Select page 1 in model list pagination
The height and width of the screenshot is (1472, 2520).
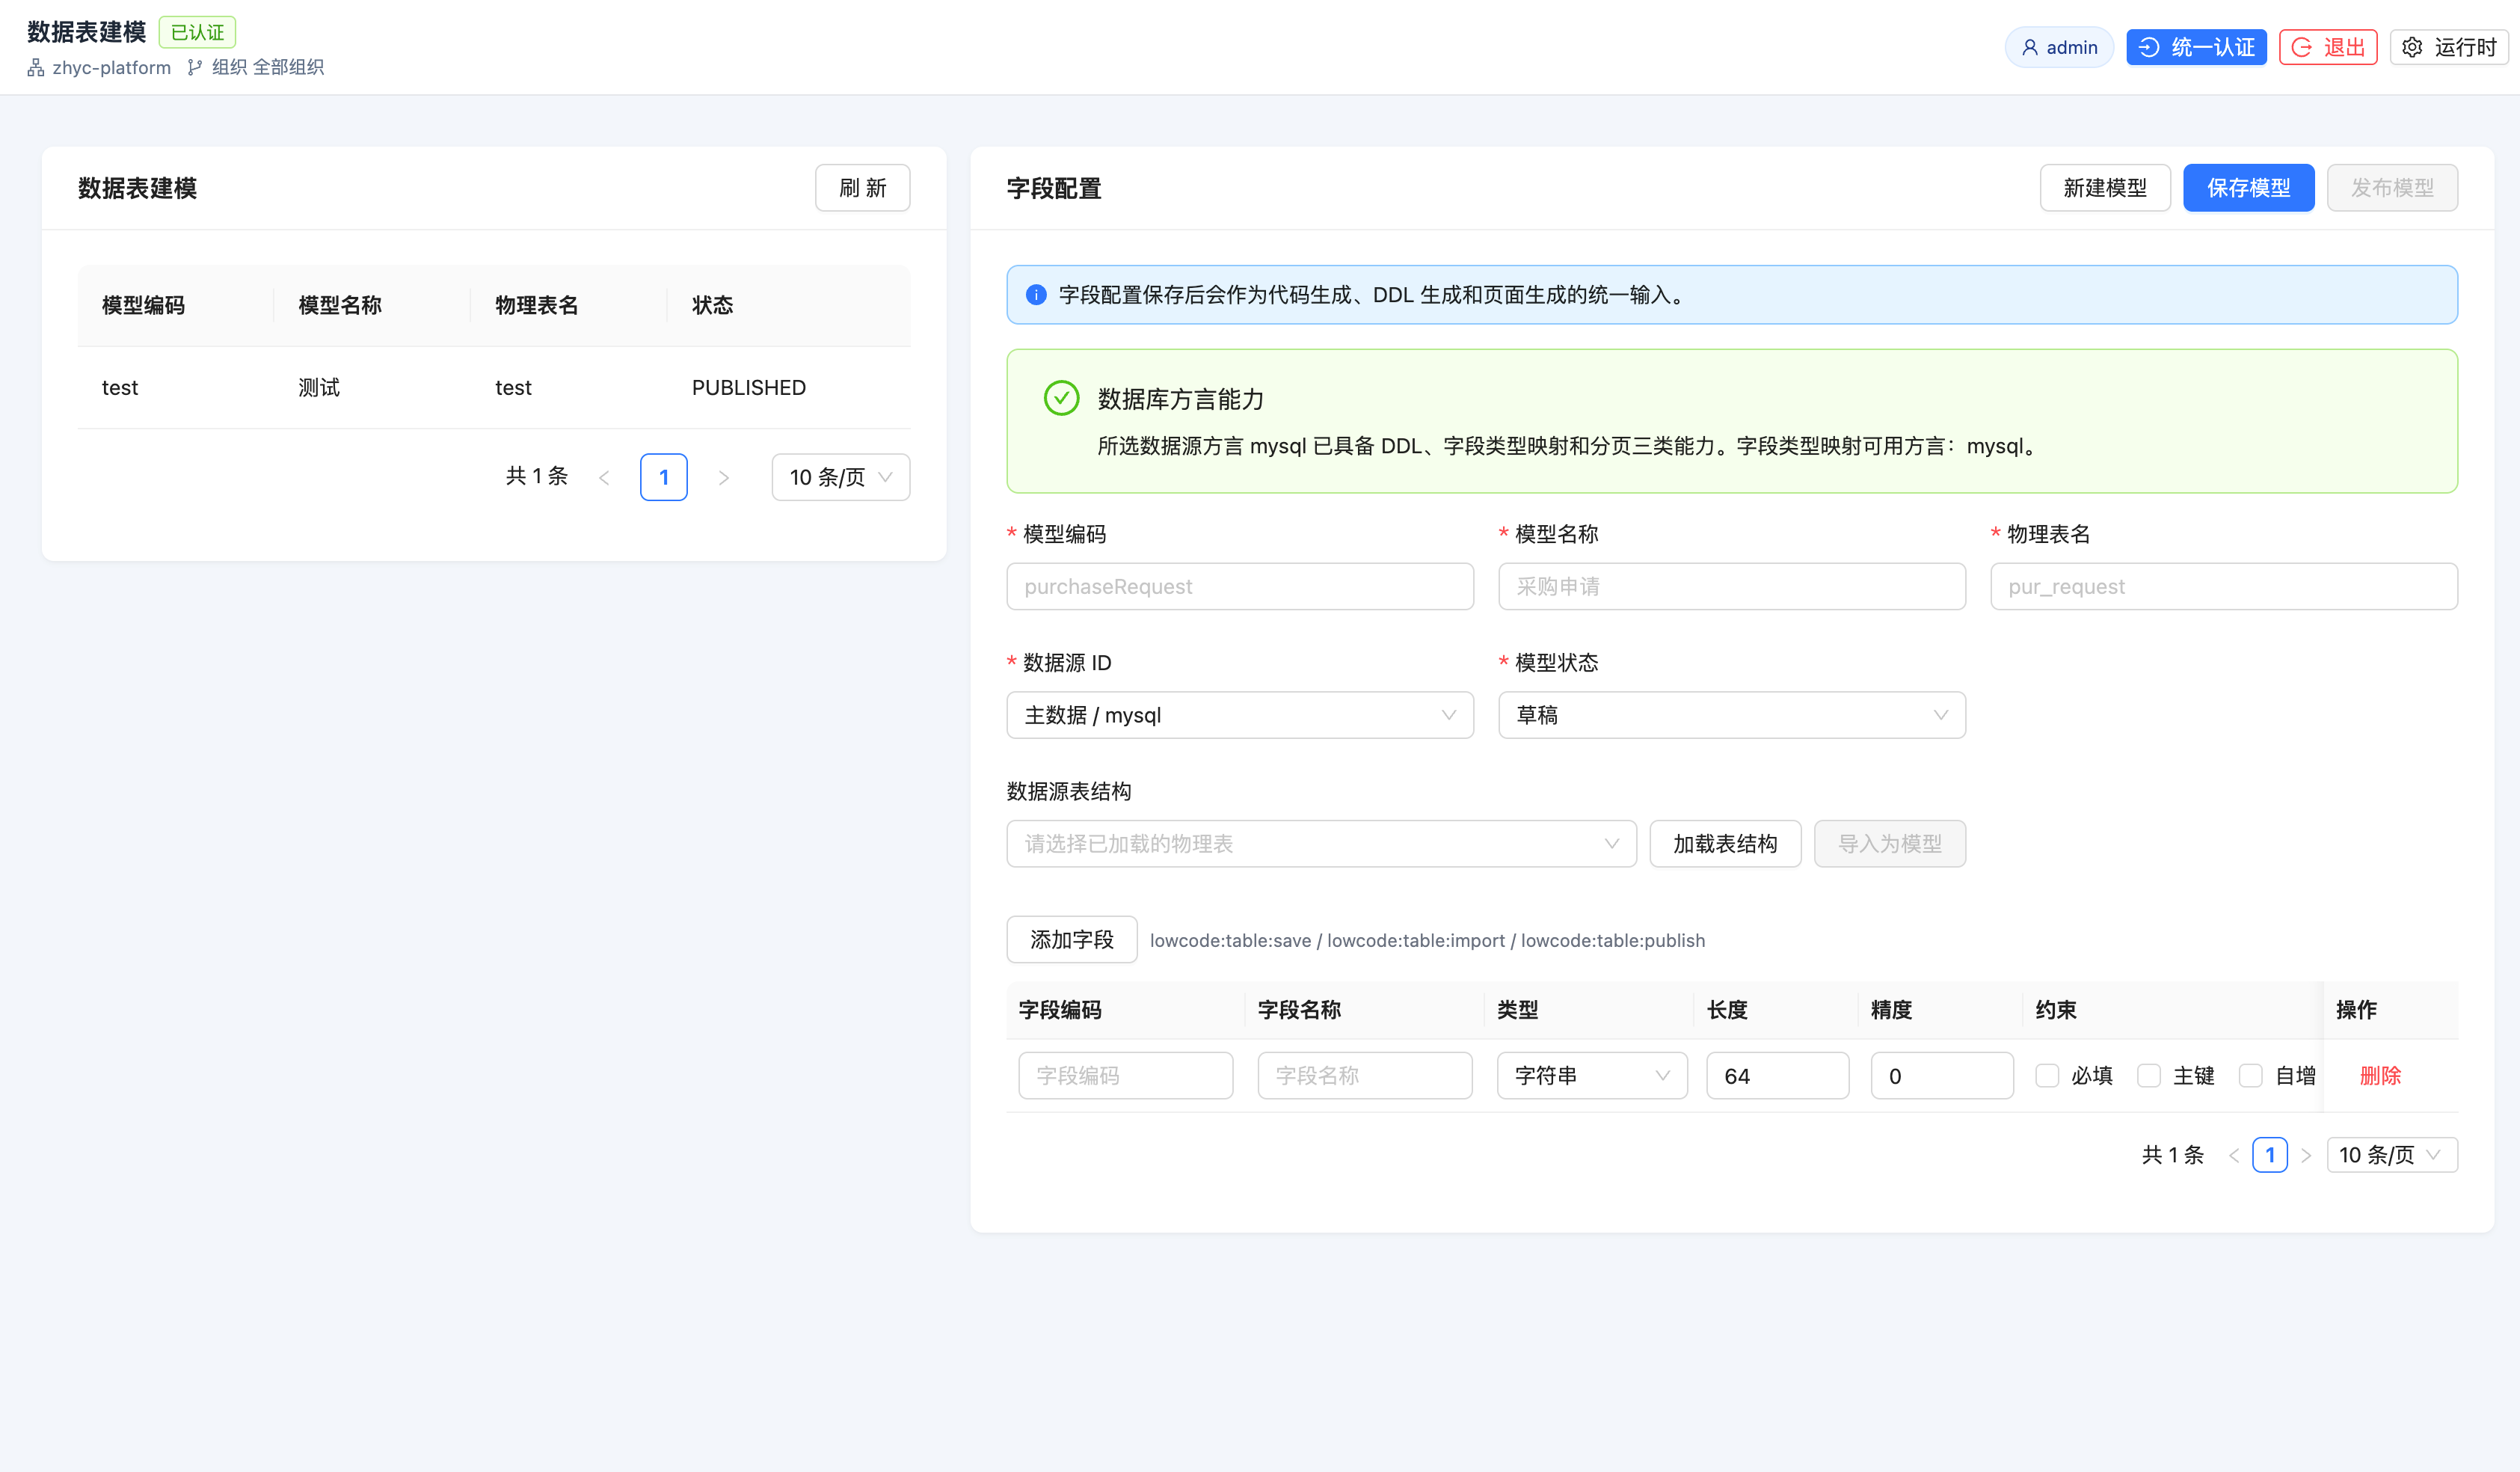pyautogui.click(x=664, y=477)
